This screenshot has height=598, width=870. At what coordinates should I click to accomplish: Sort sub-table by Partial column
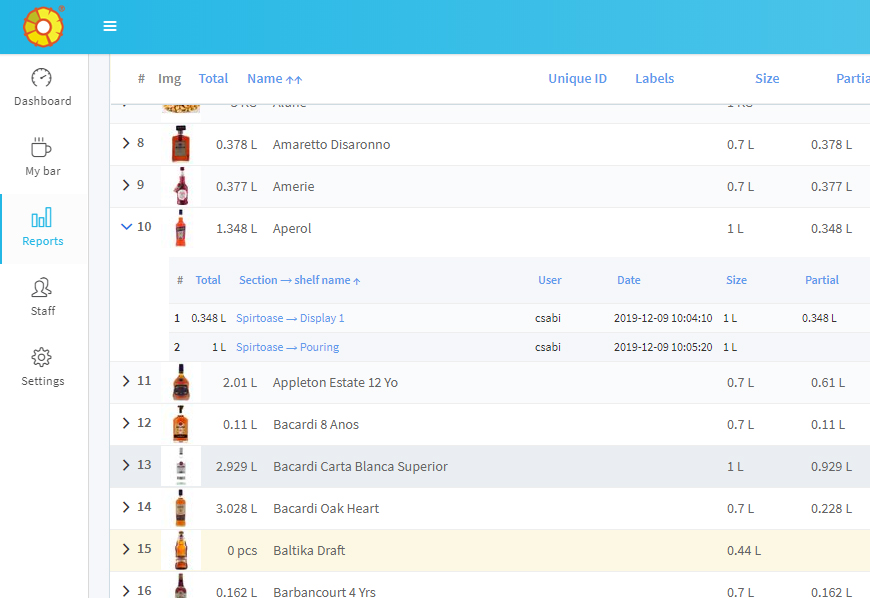[822, 280]
